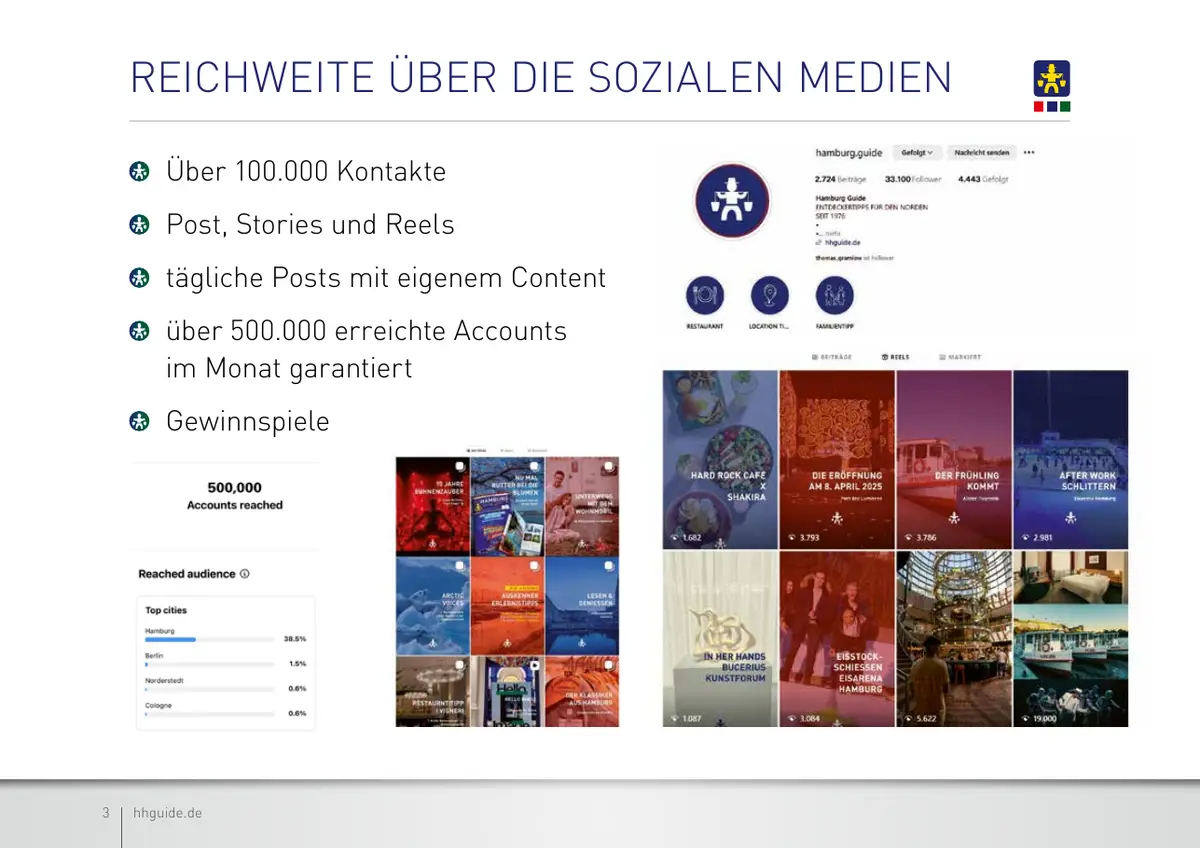Open the RESTAURANT story highlight
The width and height of the screenshot is (1200, 848).
[705, 296]
